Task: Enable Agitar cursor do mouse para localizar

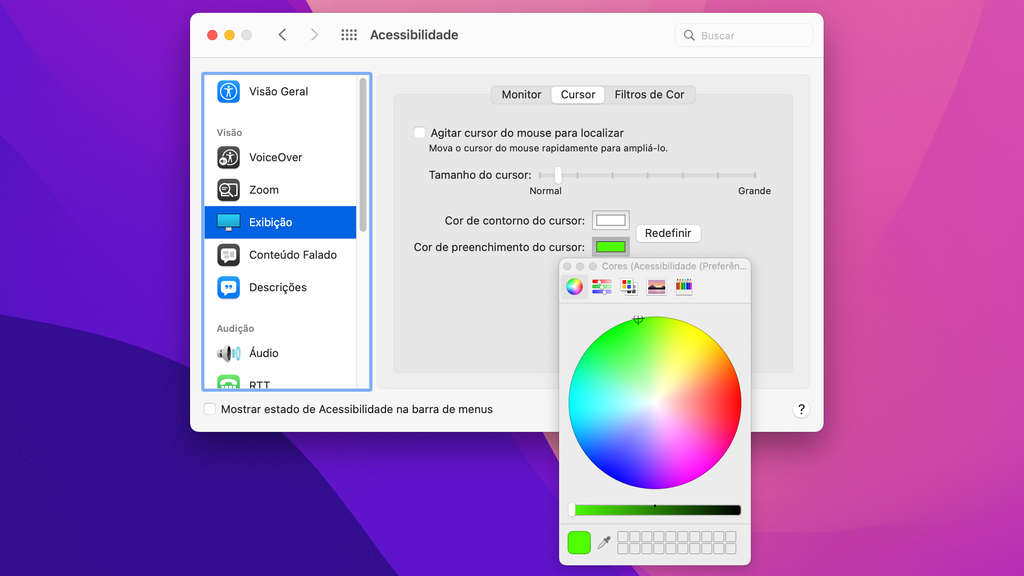Action: 419,133
